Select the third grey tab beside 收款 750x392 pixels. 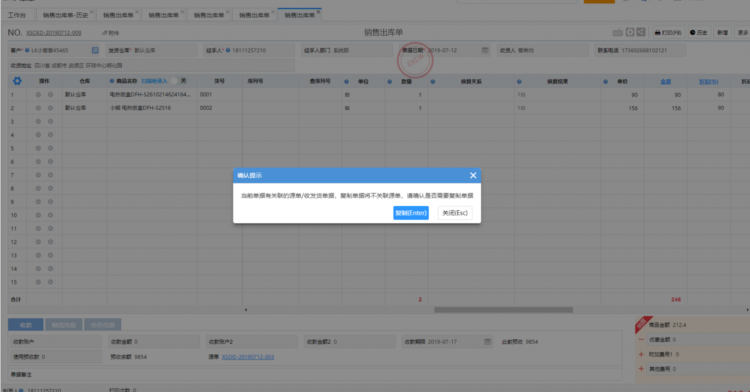coord(102,325)
